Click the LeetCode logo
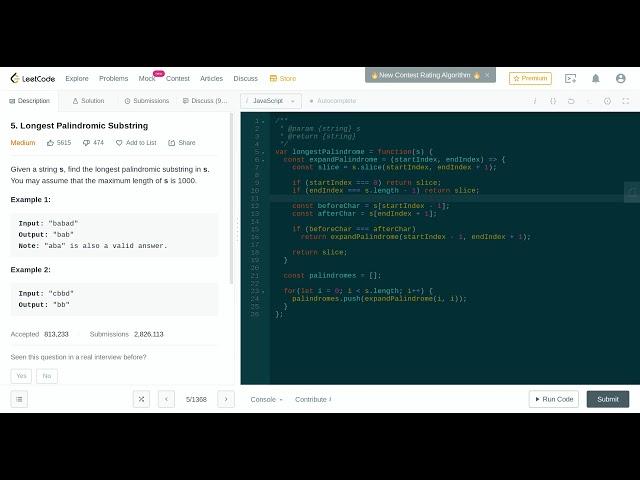Viewport: 640px width, 480px height. (x=33, y=78)
